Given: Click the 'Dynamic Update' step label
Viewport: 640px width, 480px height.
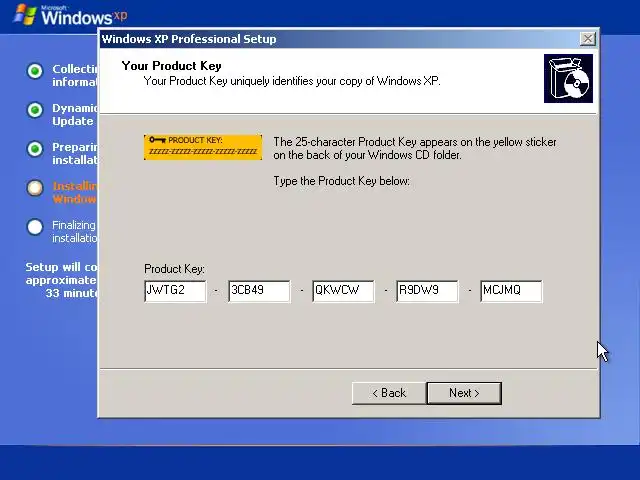Looking at the screenshot, I should [x=75, y=115].
